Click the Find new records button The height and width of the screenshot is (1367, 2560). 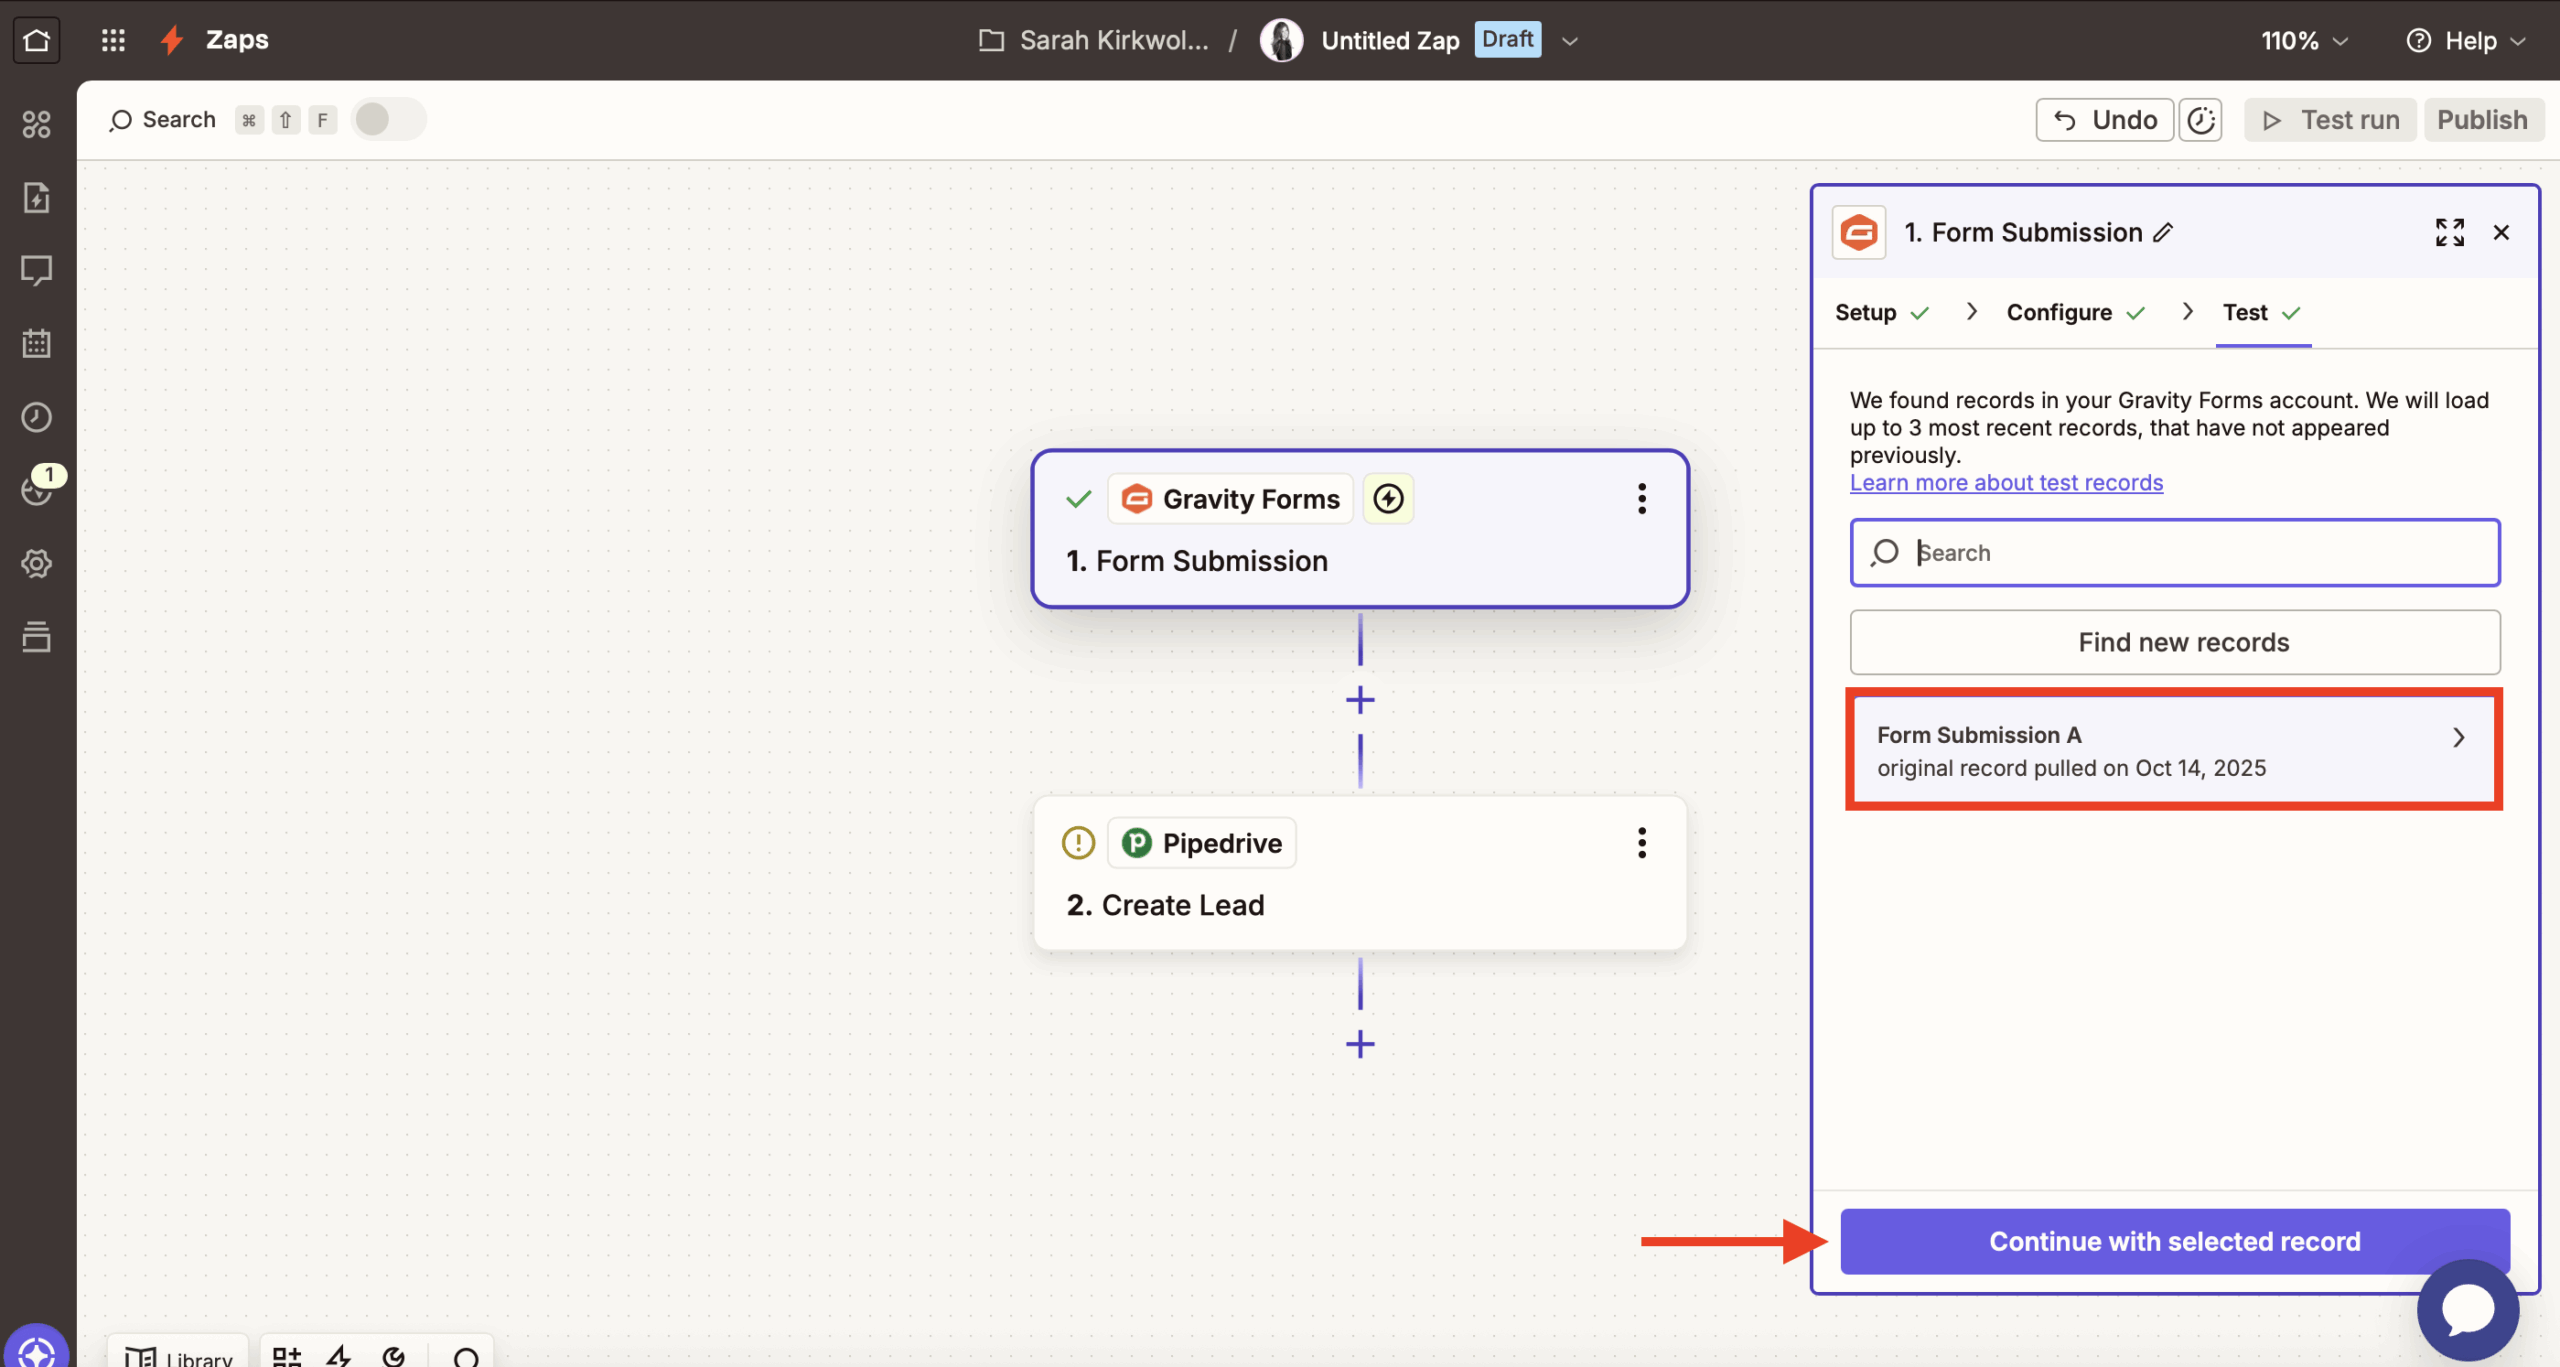click(x=2174, y=642)
